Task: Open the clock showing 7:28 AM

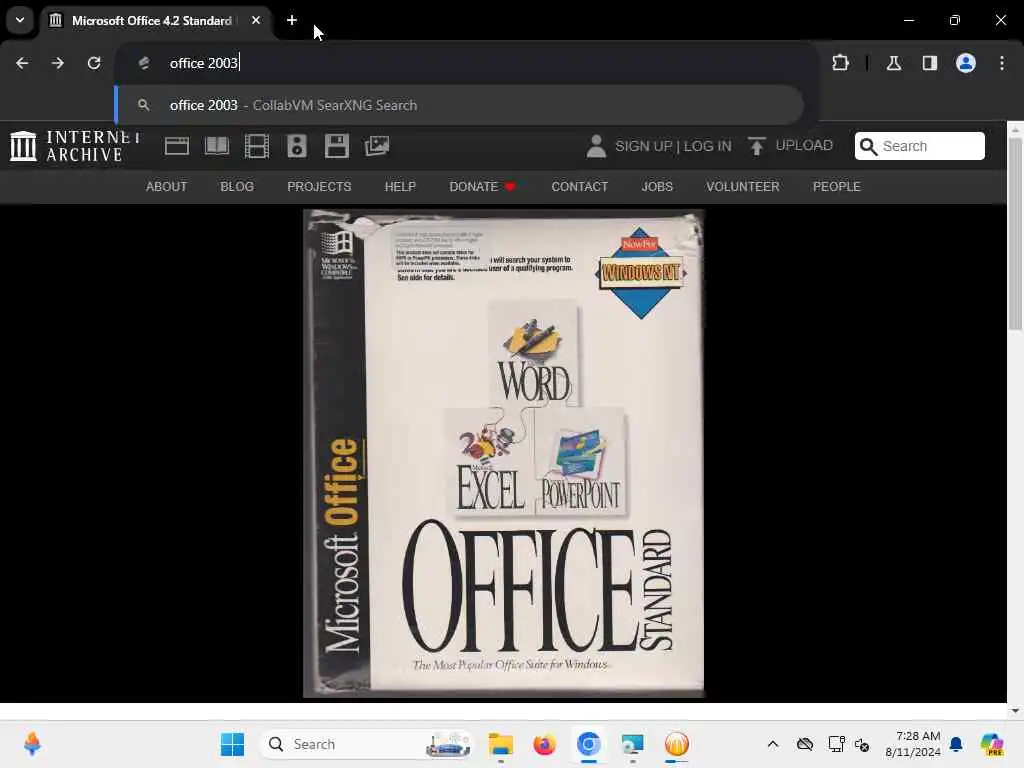Action: pyautogui.click(x=913, y=744)
